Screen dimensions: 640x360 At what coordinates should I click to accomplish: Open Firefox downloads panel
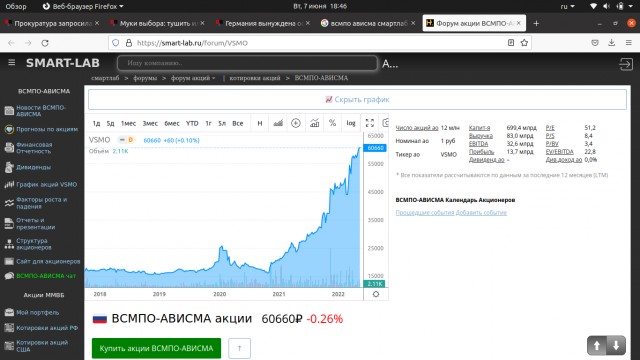click(x=611, y=43)
